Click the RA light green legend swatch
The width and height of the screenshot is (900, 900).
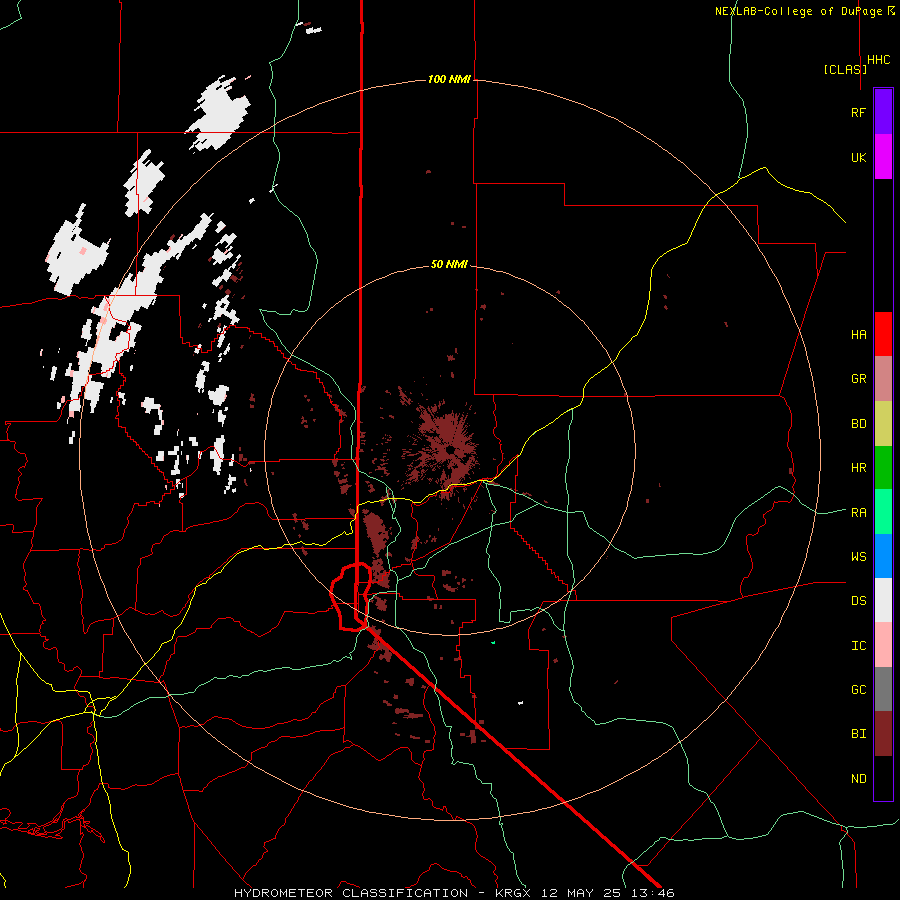(x=883, y=512)
